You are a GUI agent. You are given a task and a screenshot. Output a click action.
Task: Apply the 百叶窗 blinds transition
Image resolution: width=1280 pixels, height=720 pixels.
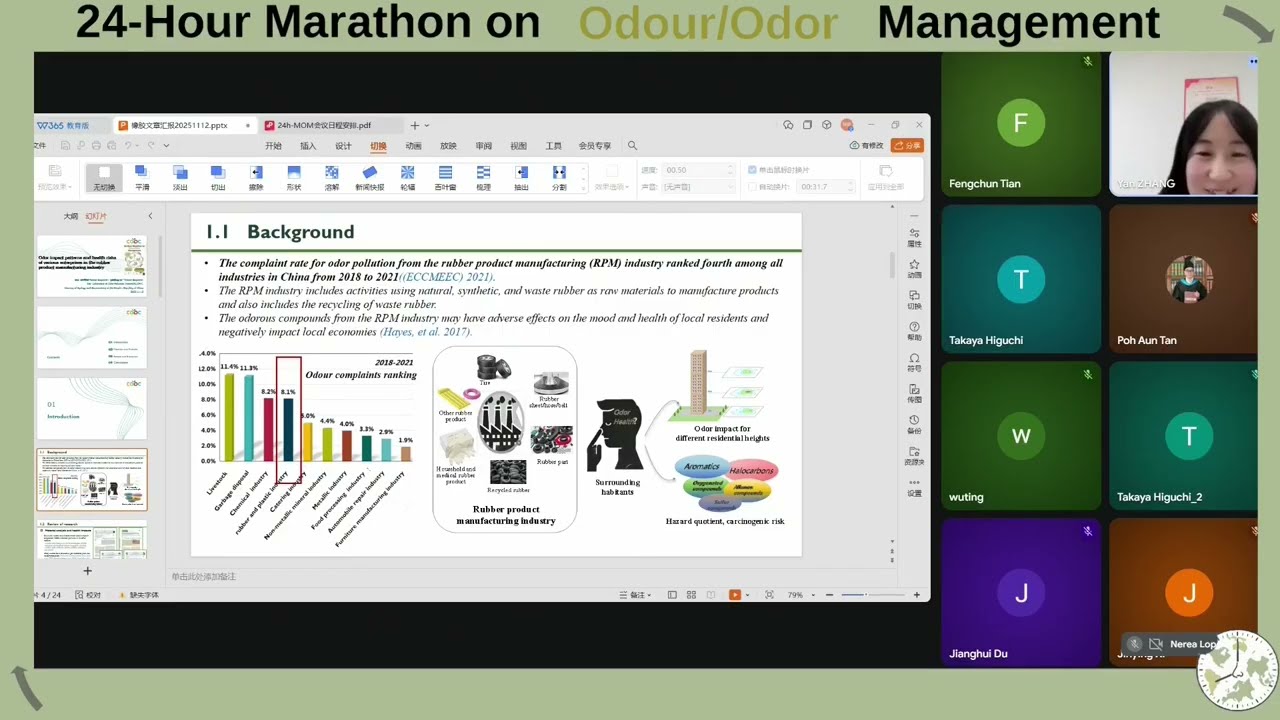tap(445, 178)
